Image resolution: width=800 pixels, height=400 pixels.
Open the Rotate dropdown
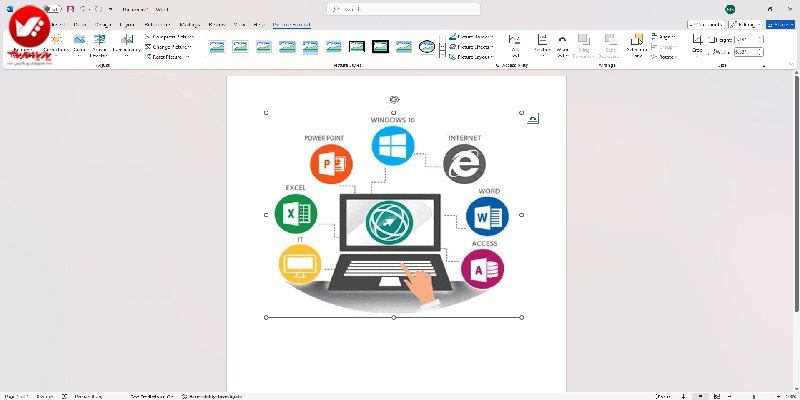pyautogui.click(x=664, y=57)
